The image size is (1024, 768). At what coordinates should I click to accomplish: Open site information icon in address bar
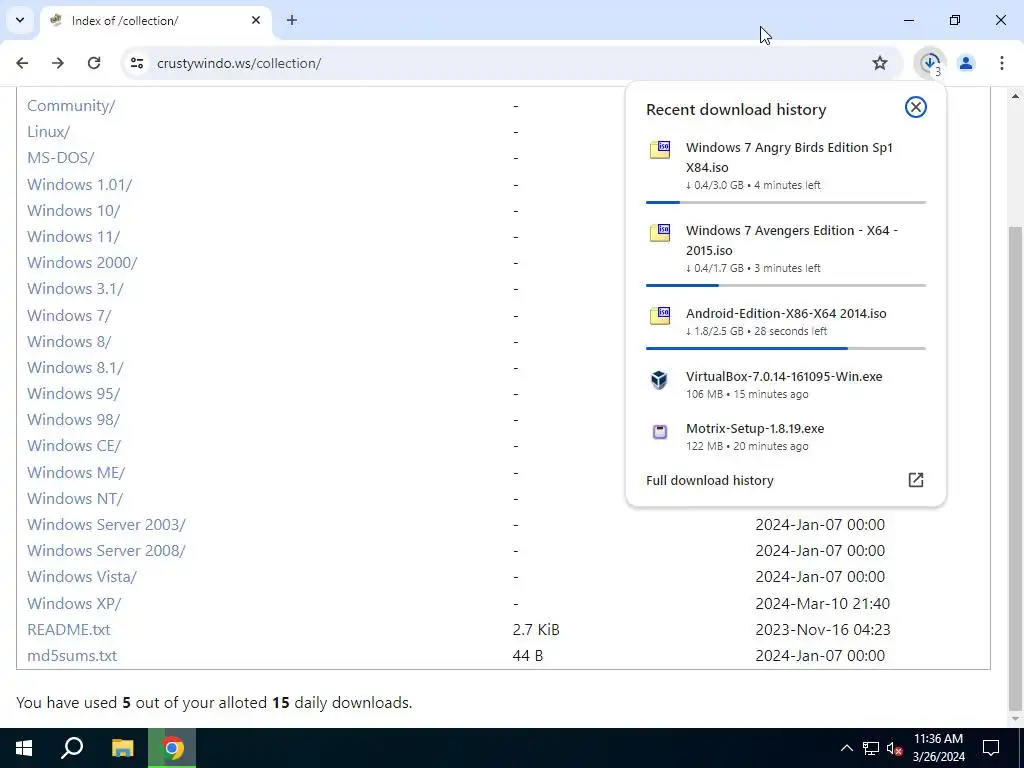tap(137, 63)
